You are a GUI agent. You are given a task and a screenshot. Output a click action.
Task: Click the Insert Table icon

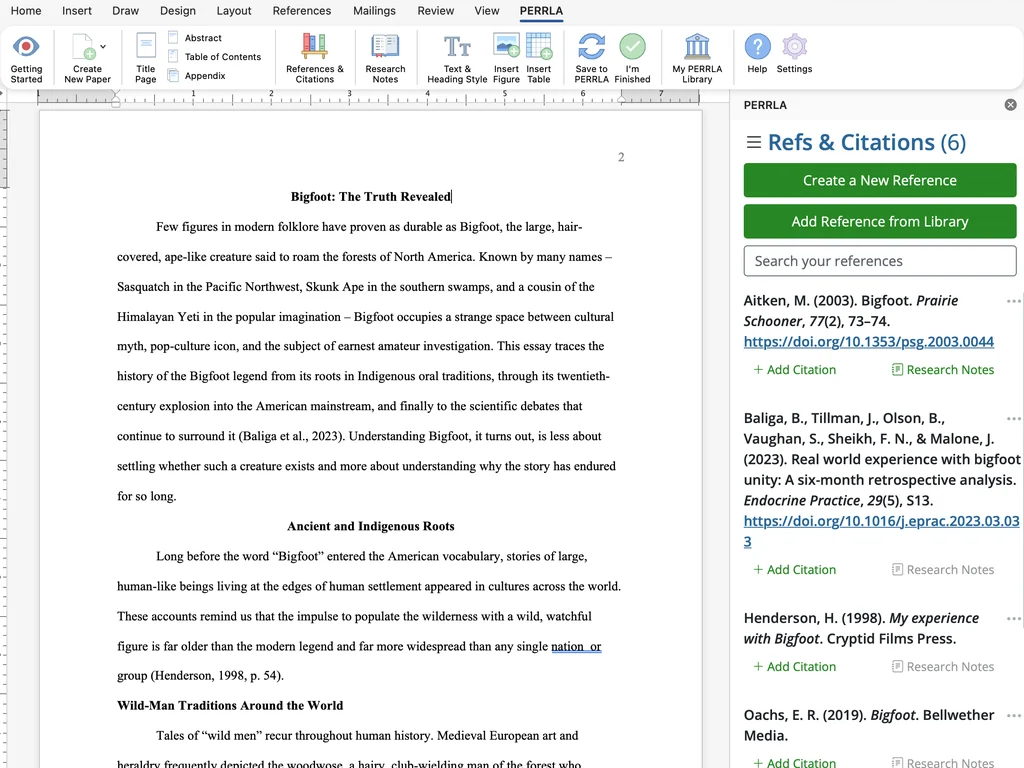pos(539,47)
